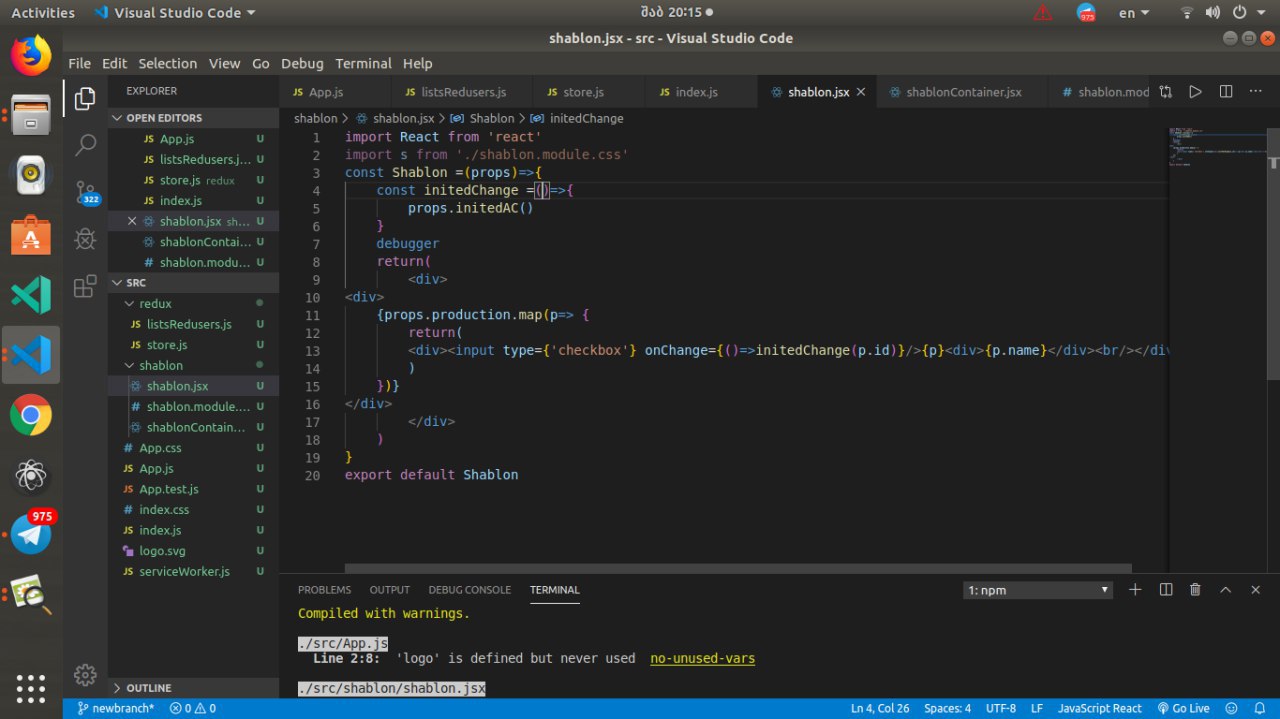Image resolution: width=1280 pixels, height=719 pixels.
Task: Open the Terminal menu in menu bar
Action: (363, 63)
